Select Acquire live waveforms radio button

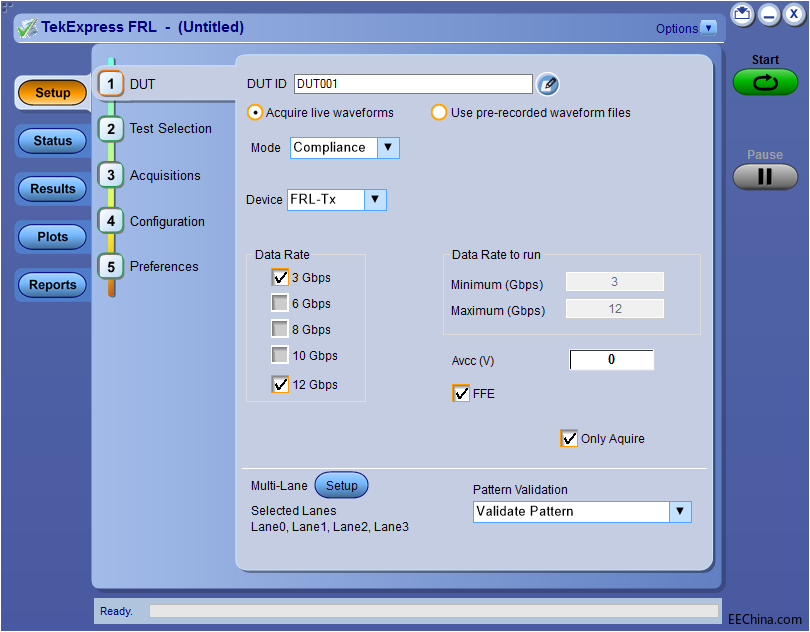255,113
